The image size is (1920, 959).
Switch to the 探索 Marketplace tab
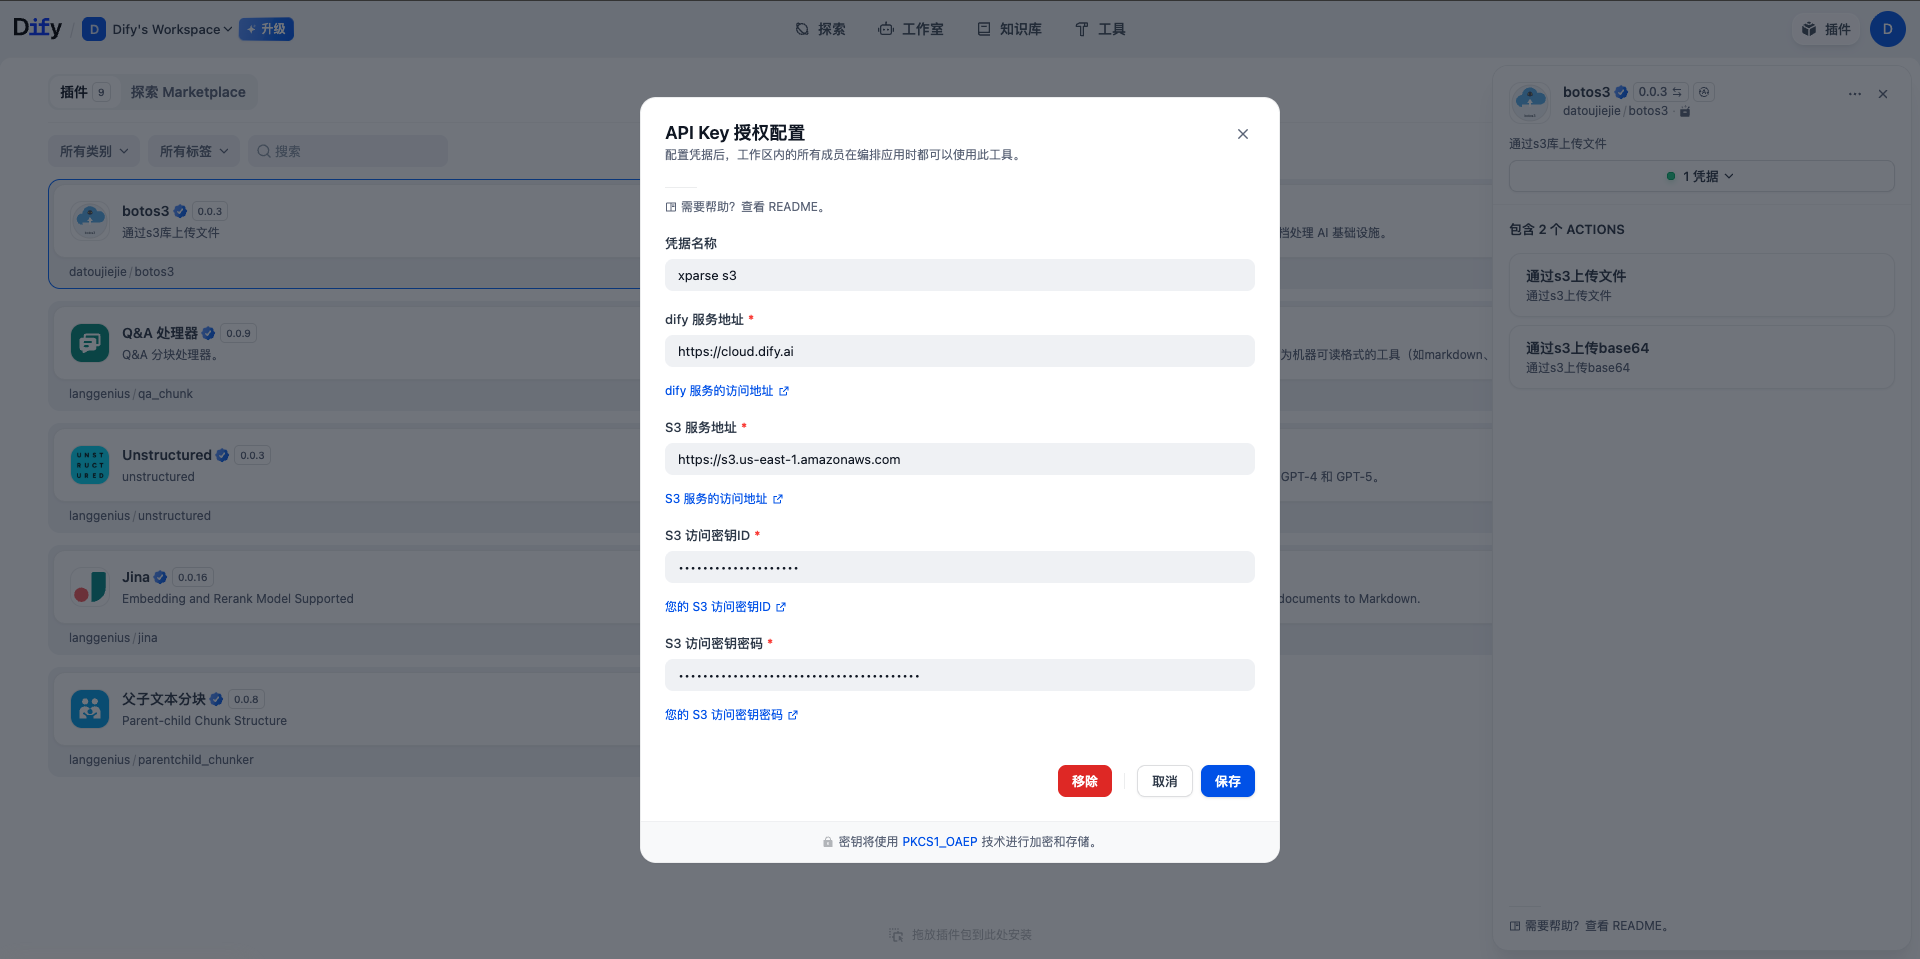click(188, 91)
